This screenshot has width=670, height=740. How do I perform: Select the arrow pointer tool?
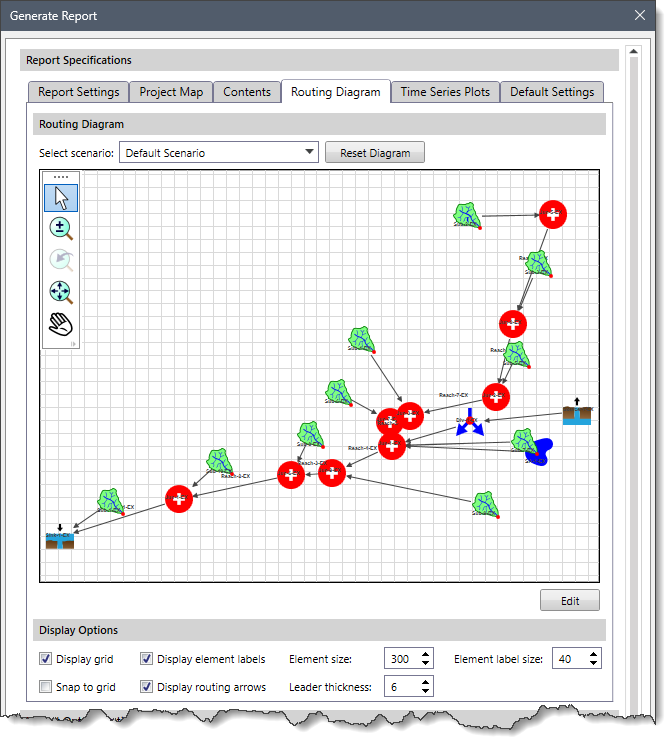(61, 198)
